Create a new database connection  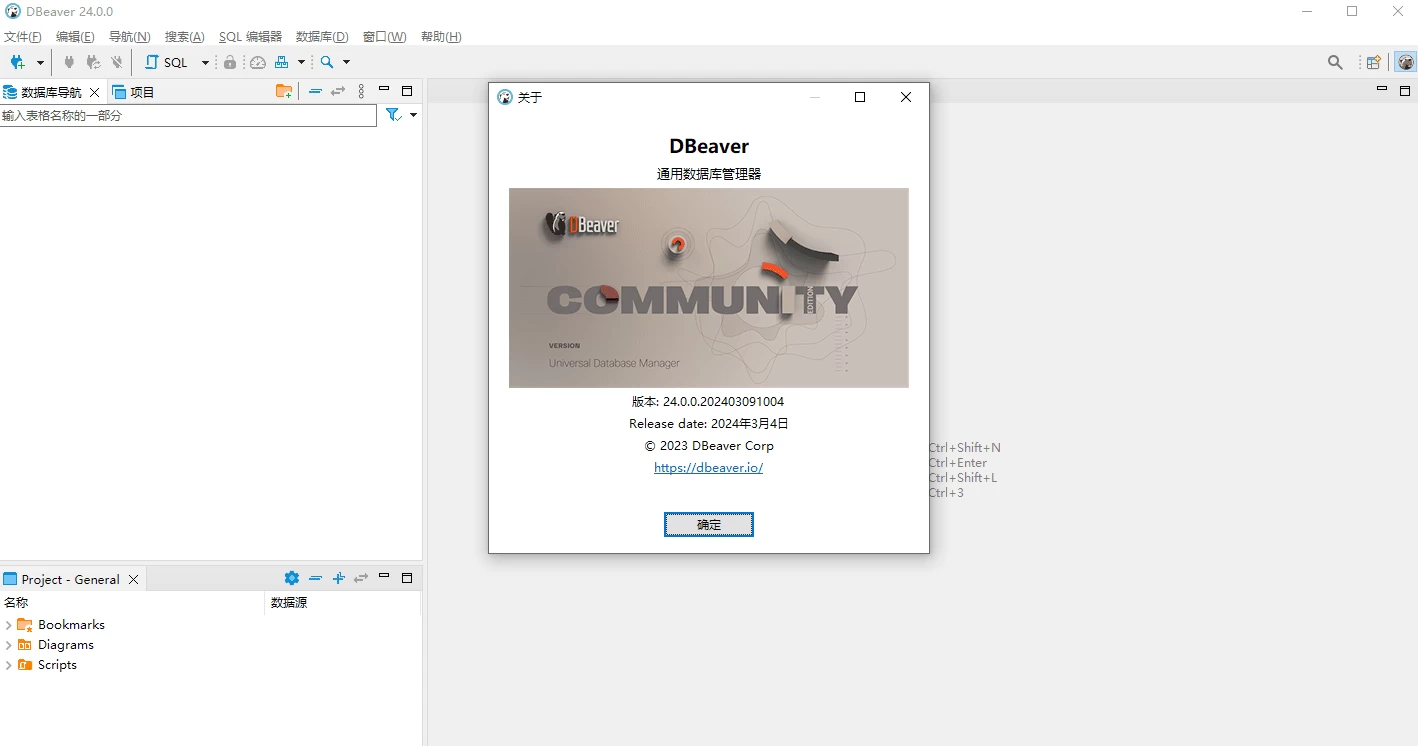point(17,62)
